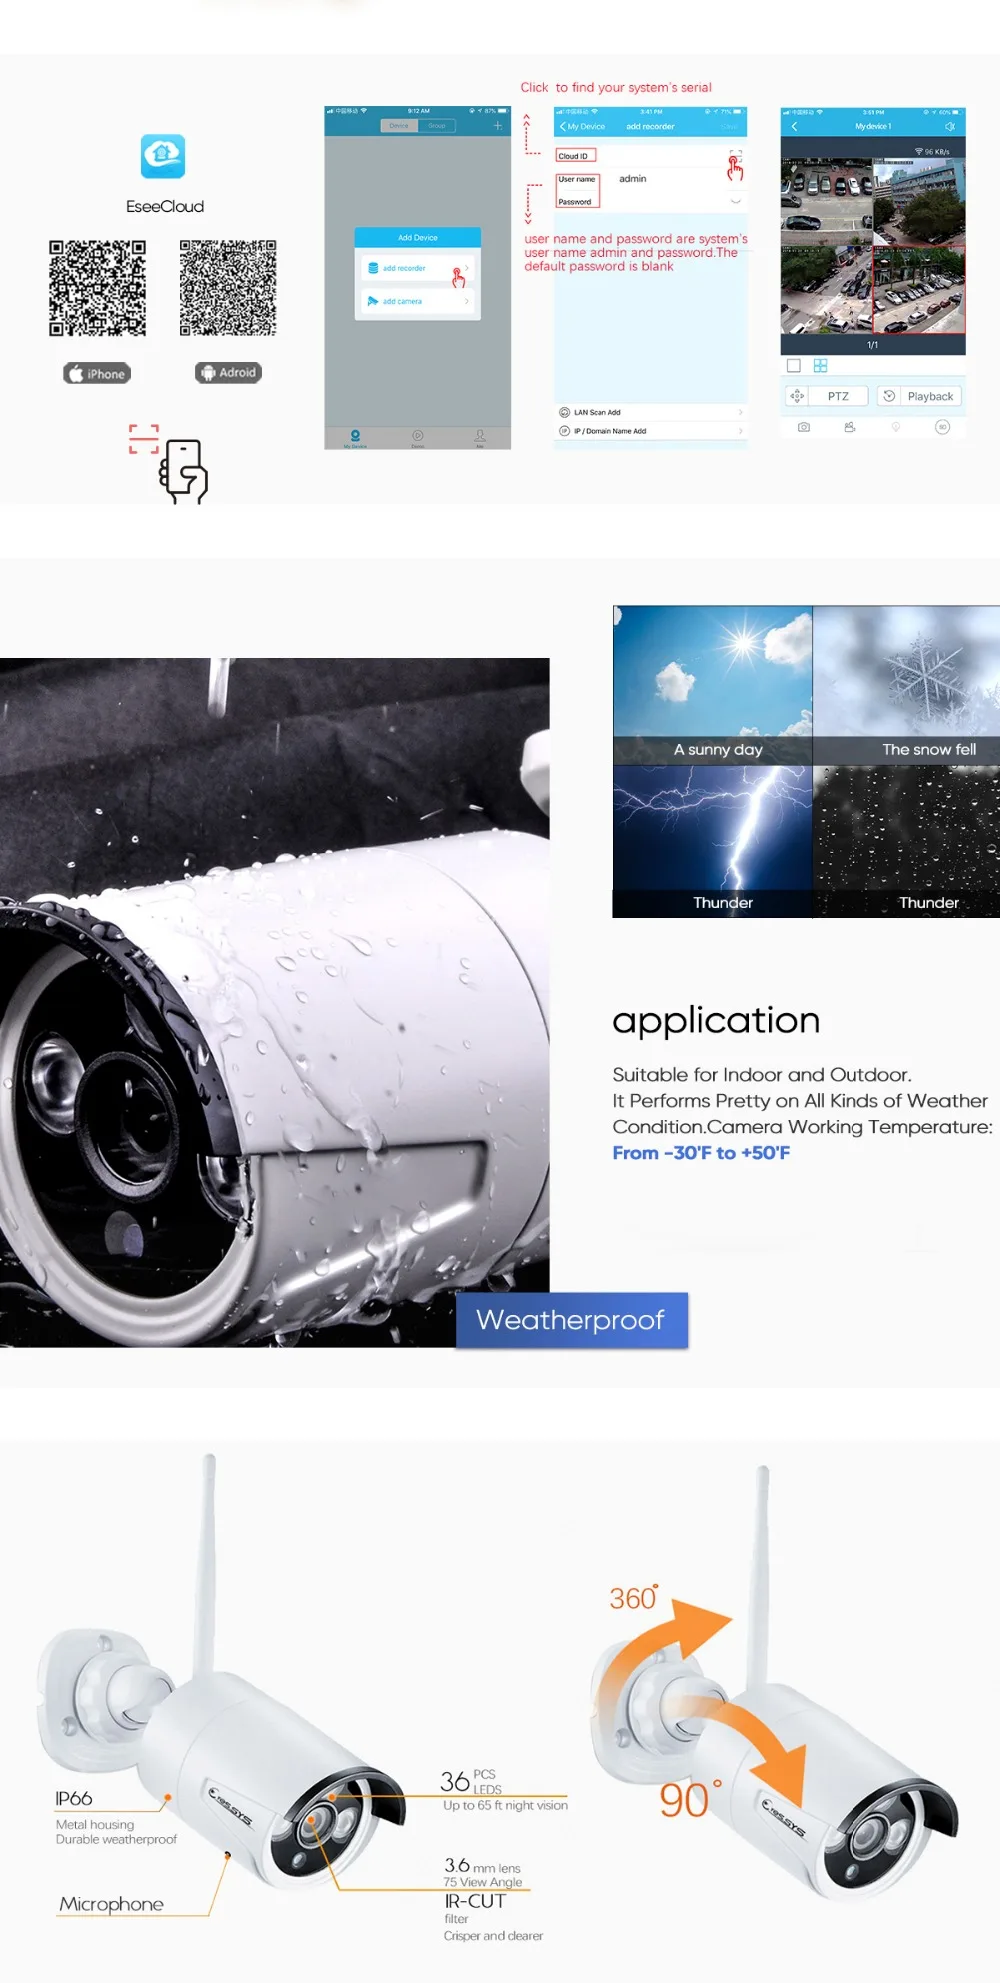Select the bottom-left street camera feed
The height and width of the screenshot is (1983, 1000).
pos(827,290)
